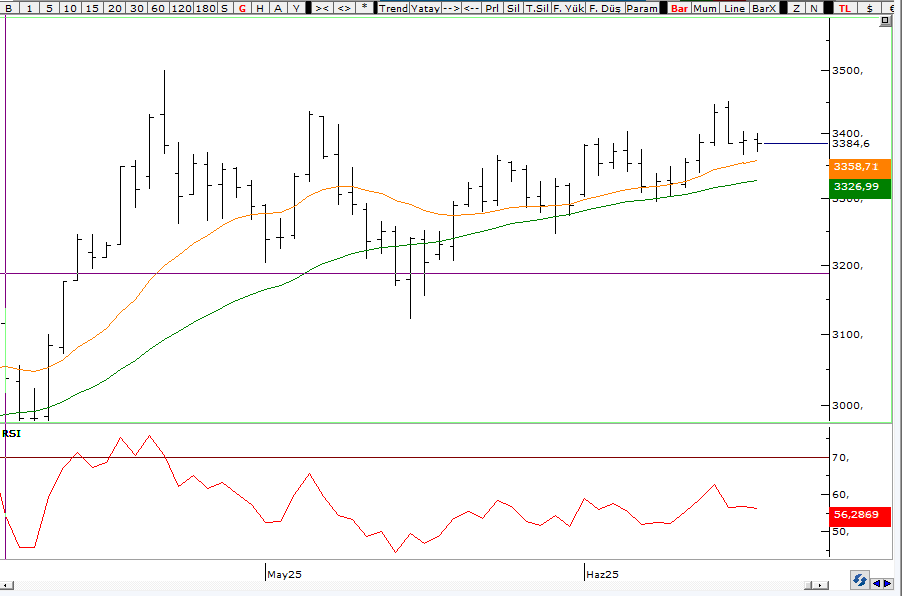This screenshot has height=596, width=902.
Task: Click the blue refresh arrows icon
Action: point(859,580)
